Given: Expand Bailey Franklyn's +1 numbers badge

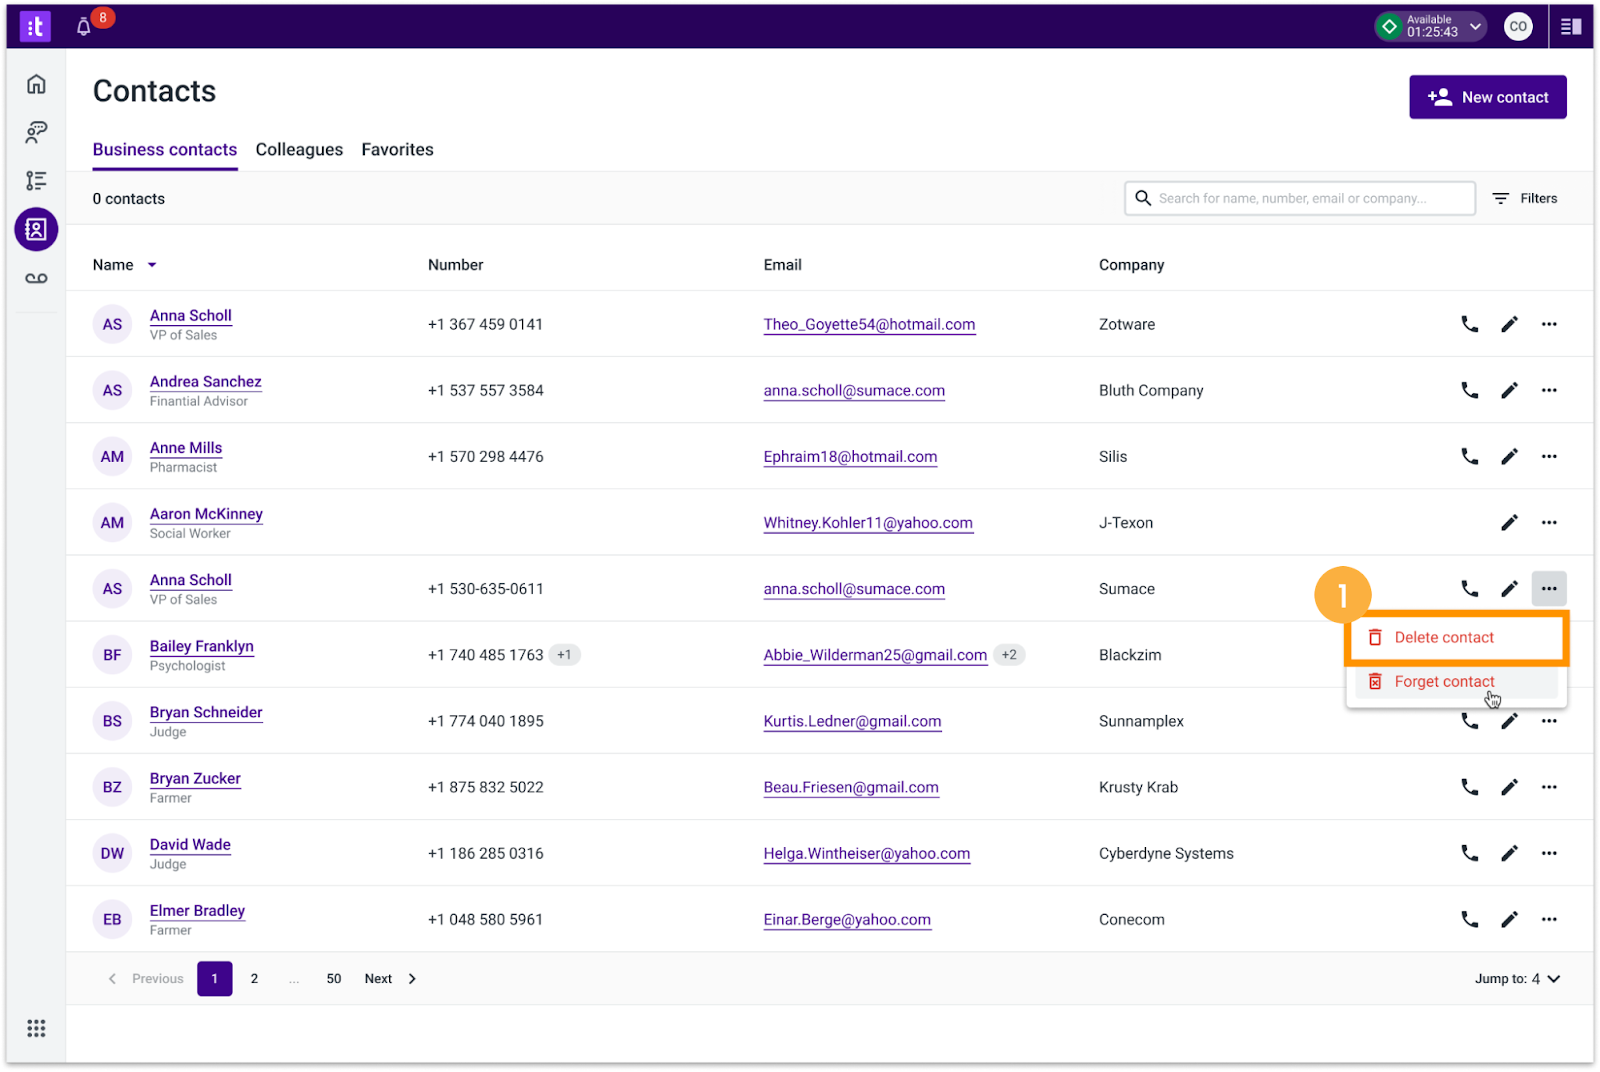Looking at the screenshot, I should (565, 655).
